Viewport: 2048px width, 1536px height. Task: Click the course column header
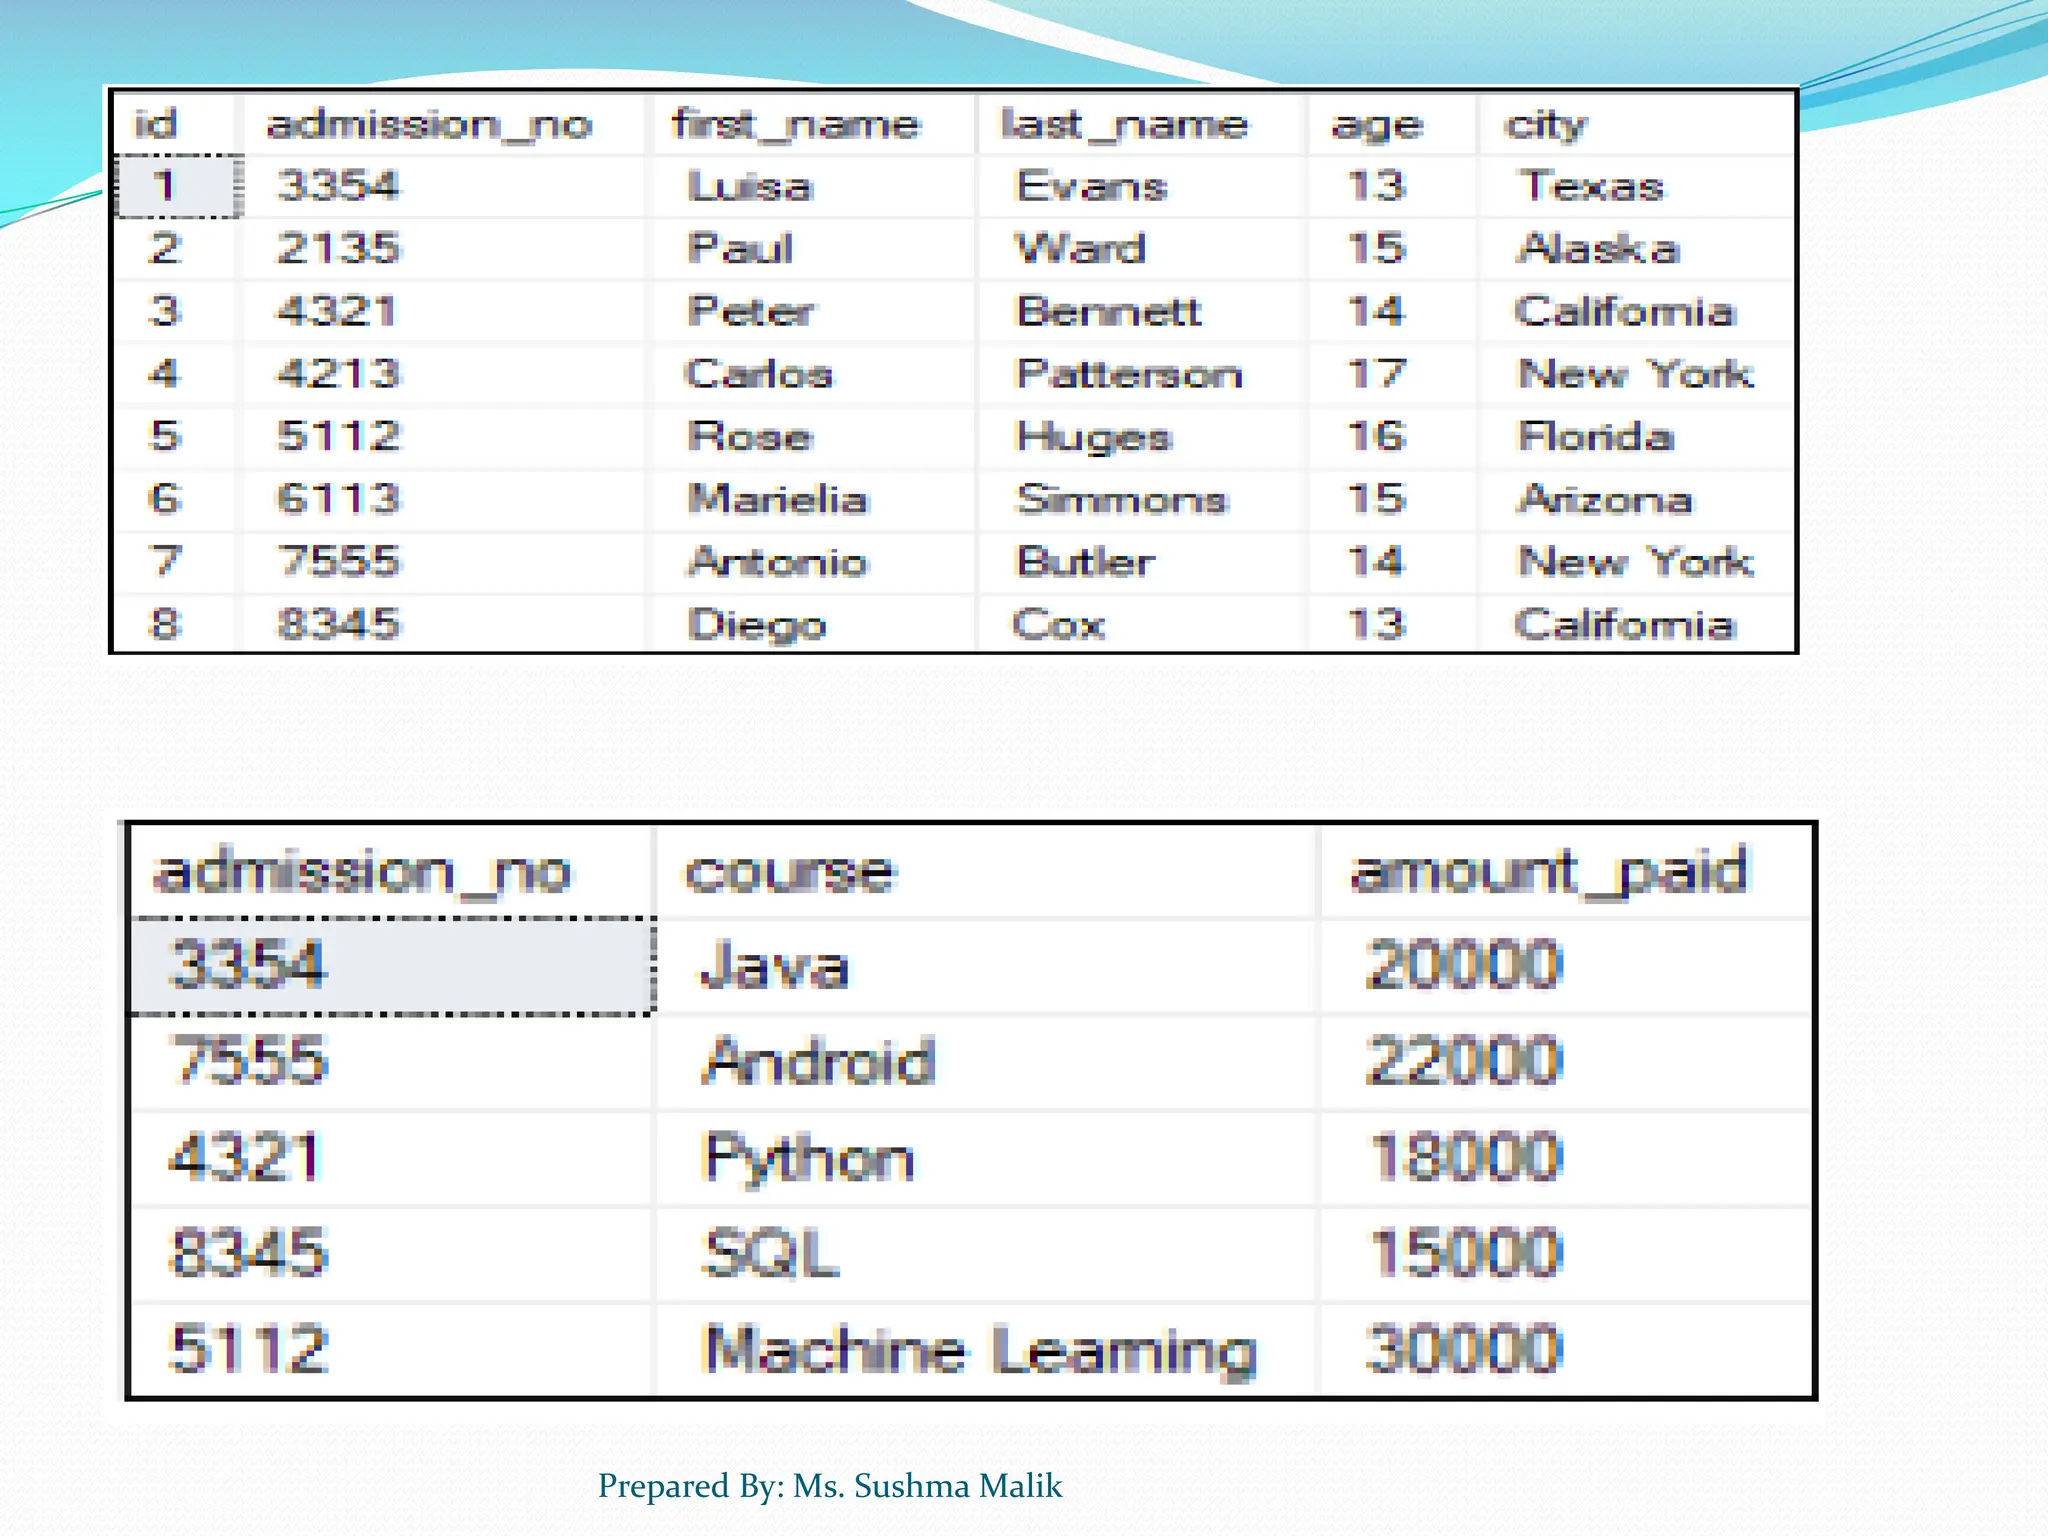[790, 872]
